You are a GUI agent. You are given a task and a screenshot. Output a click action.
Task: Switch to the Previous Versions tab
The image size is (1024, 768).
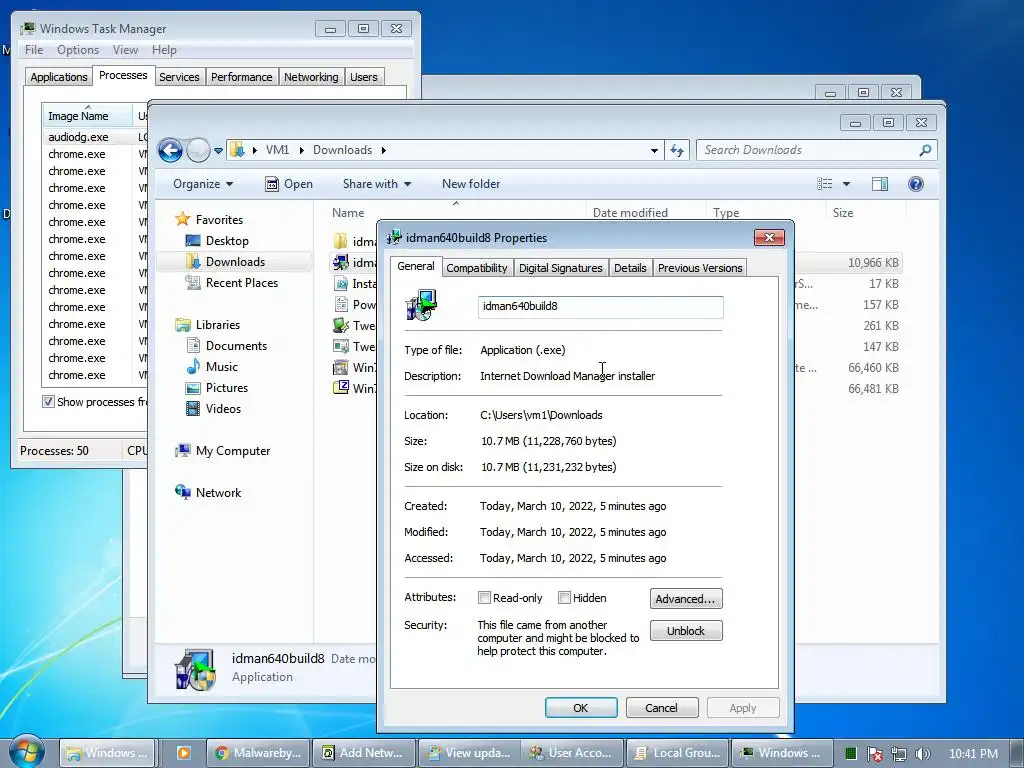coord(700,268)
